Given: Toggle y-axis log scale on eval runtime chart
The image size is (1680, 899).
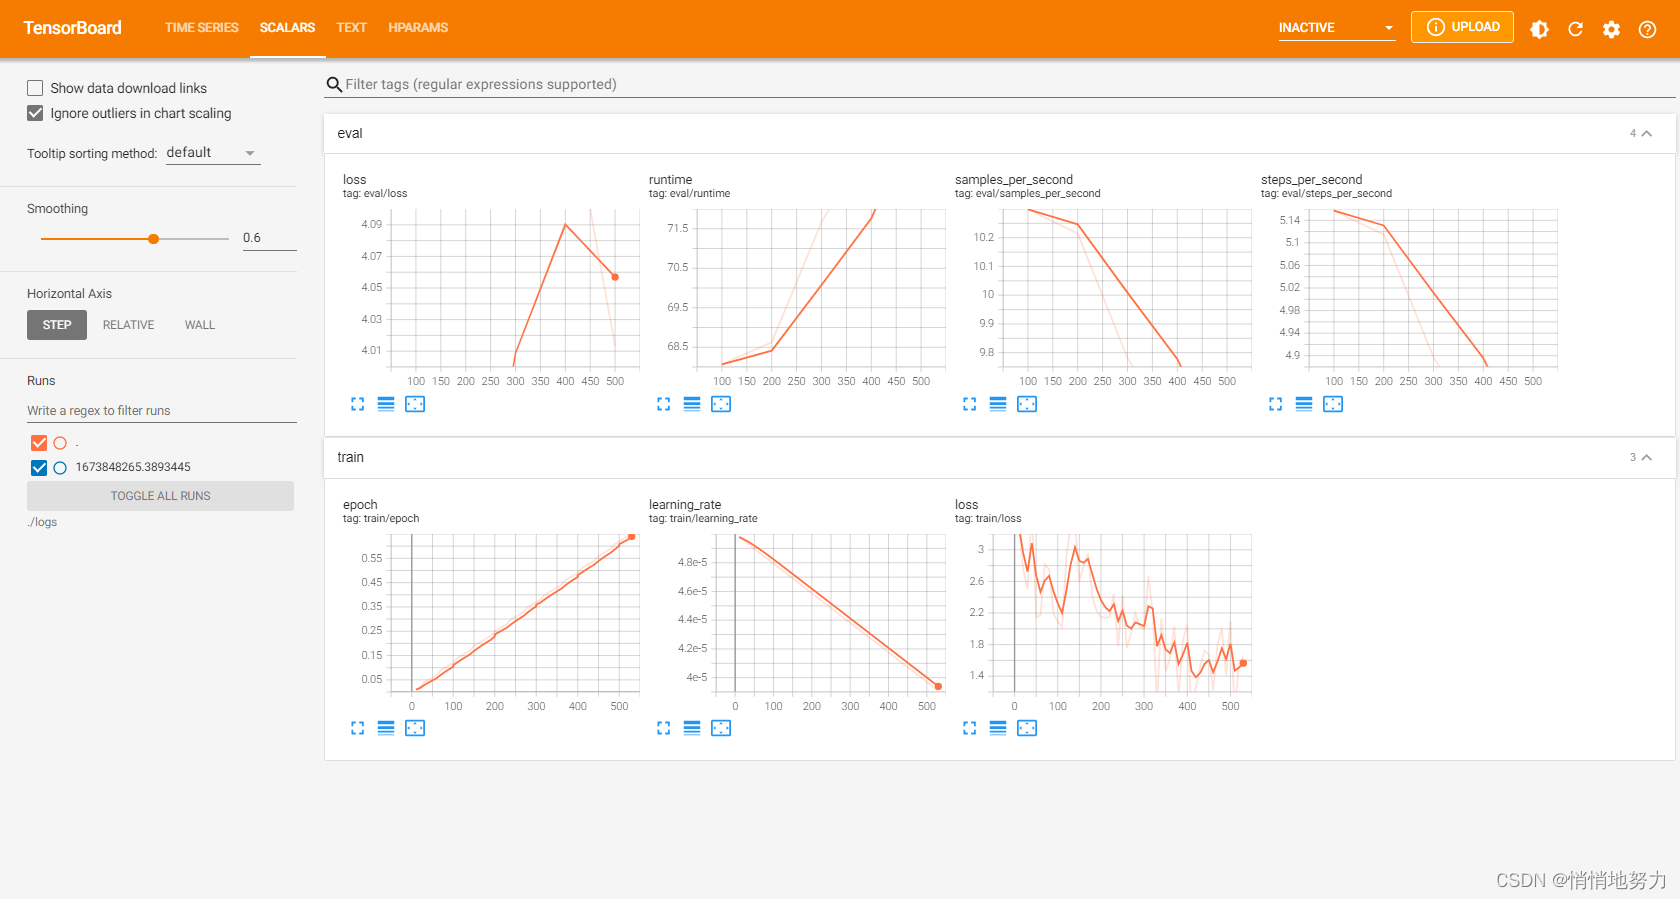Looking at the screenshot, I should click(692, 404).
